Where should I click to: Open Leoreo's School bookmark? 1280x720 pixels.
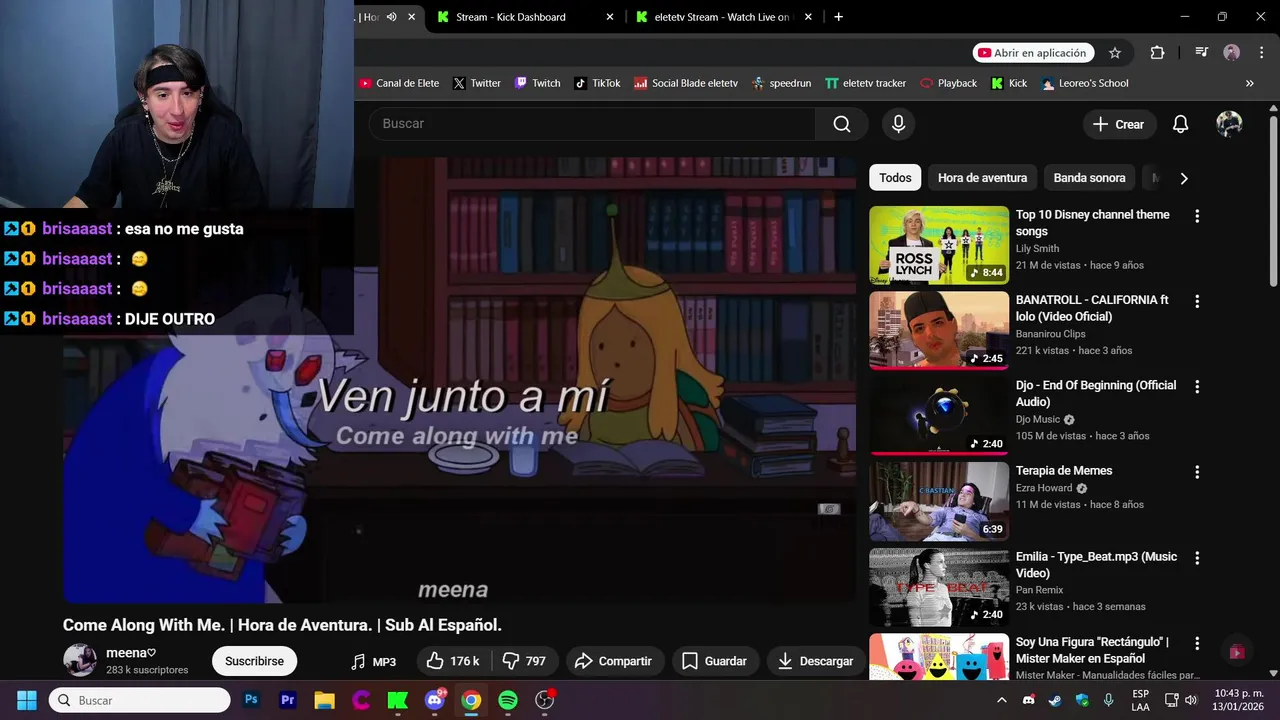click(x=1085, y=83)
